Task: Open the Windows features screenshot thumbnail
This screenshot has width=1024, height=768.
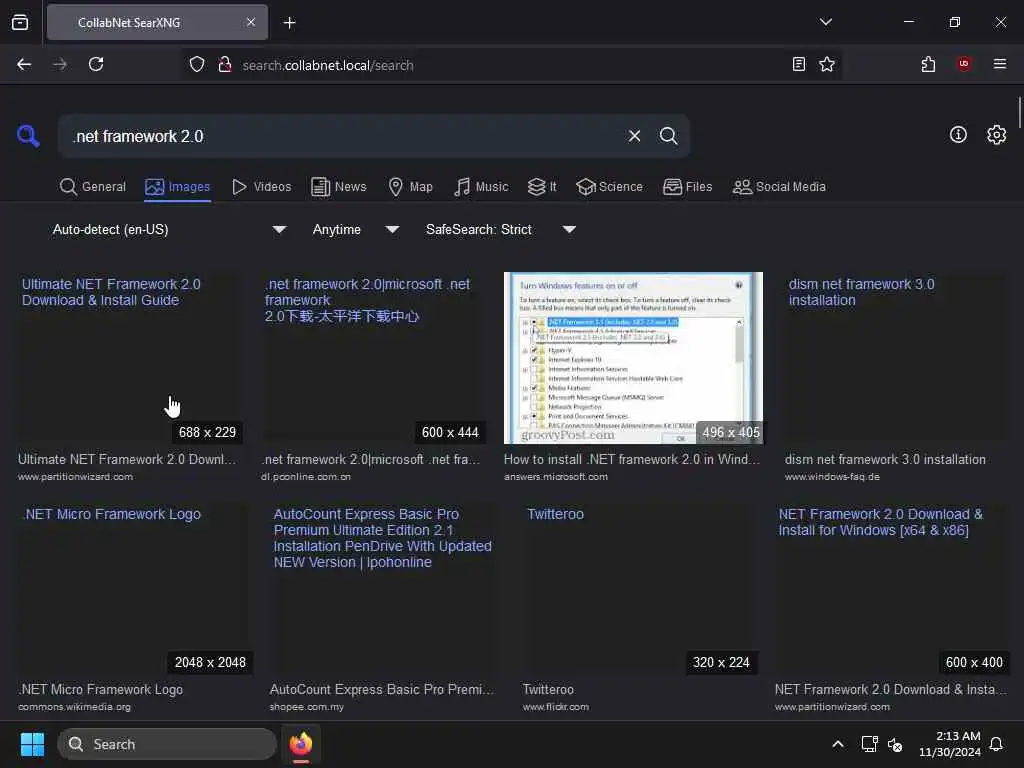Action: pos(633,358)
